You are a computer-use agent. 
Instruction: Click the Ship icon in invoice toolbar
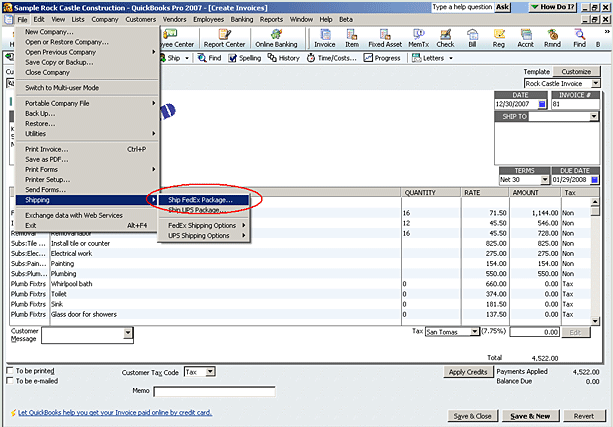(170, 58)
